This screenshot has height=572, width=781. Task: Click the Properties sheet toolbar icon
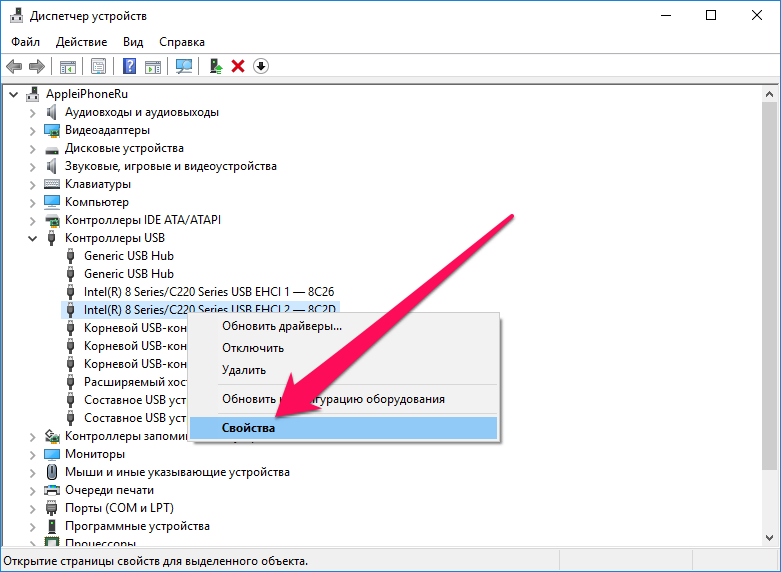tap(98, 67)
